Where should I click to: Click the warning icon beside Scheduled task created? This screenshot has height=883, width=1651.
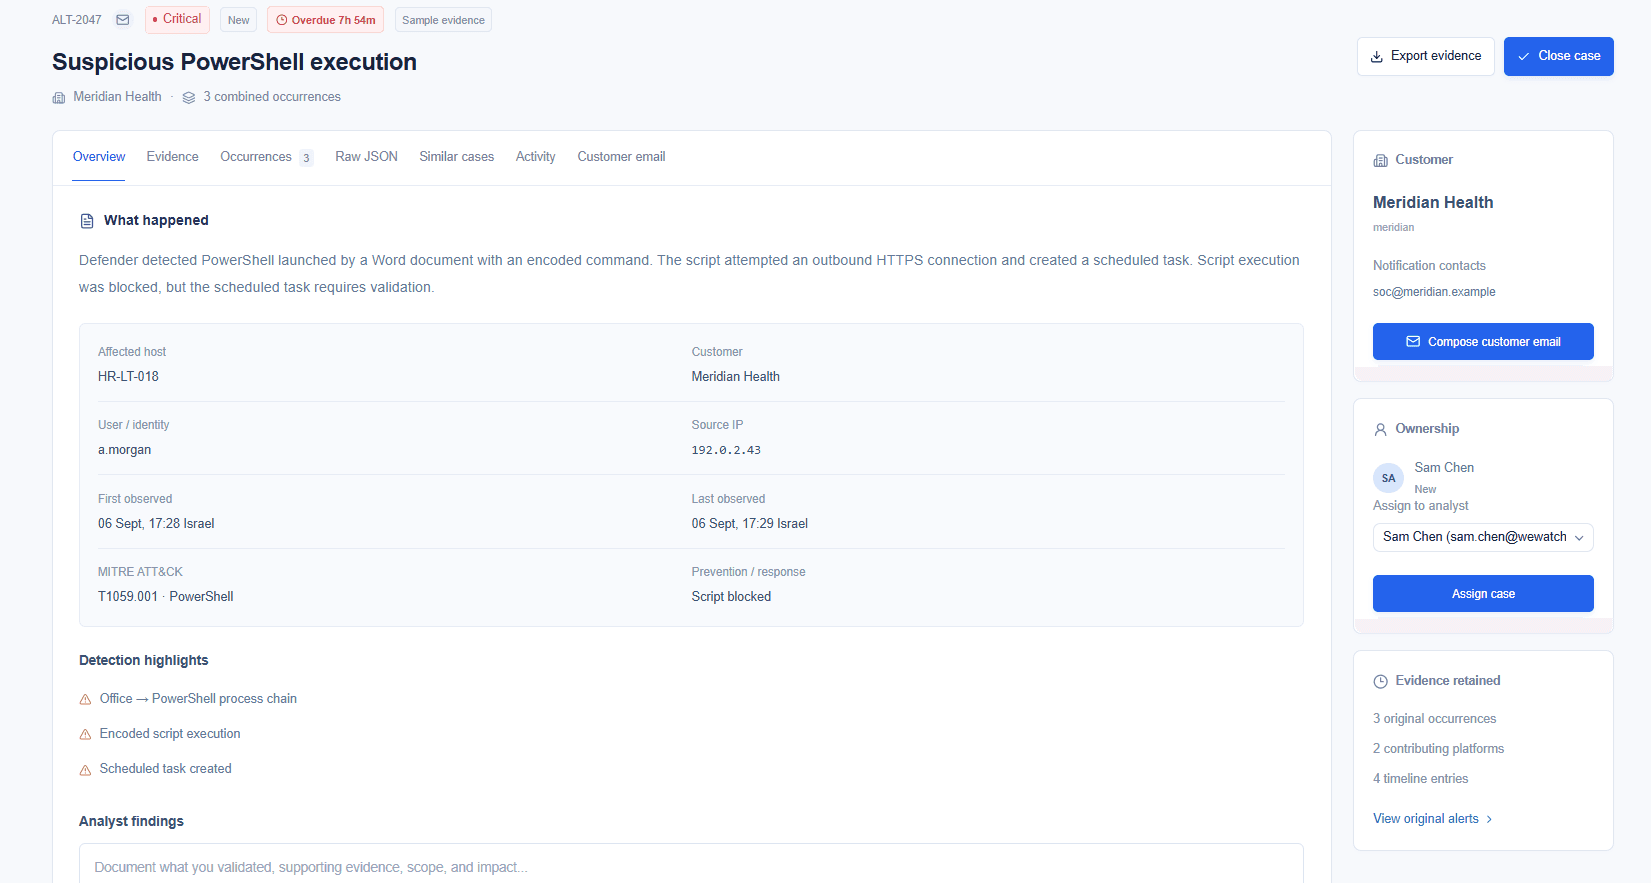[x=85, y=770]
